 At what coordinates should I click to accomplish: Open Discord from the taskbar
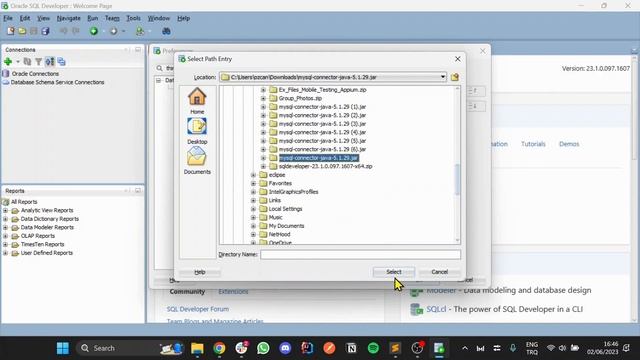coord(285,348)
